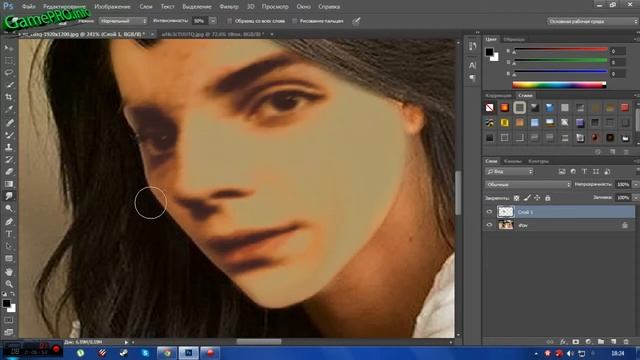Viewport: 640px width, 360px height.
Task: Open the Режим blend mode dropdown in options bar
Action: tap(123, 21)
